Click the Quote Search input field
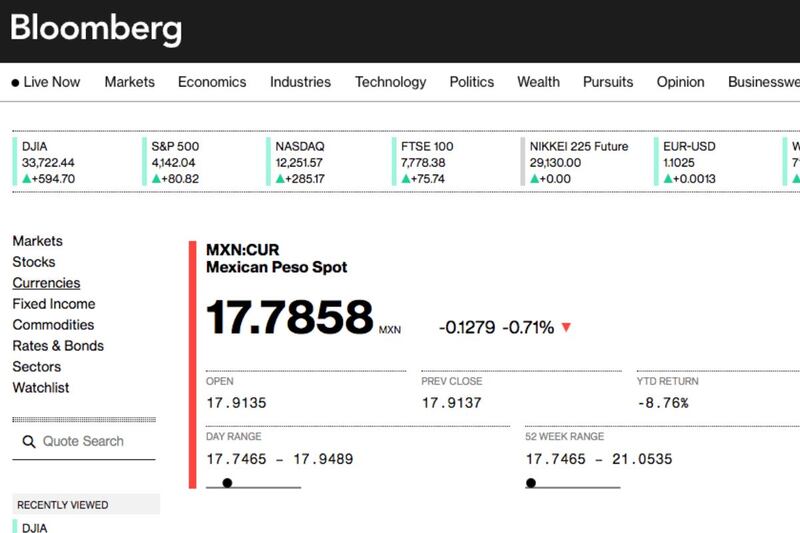The image size is (800, 533). pos(84,442)
